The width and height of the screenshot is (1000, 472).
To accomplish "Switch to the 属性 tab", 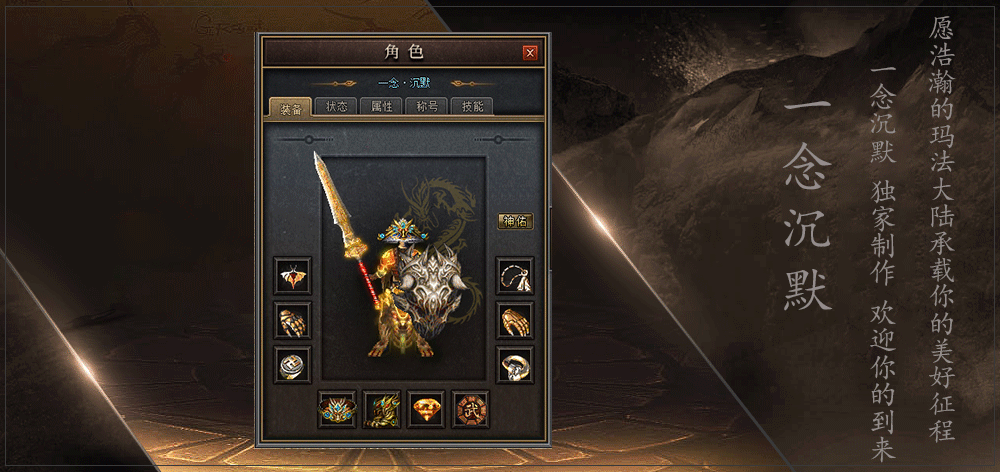I will (381, 107).
